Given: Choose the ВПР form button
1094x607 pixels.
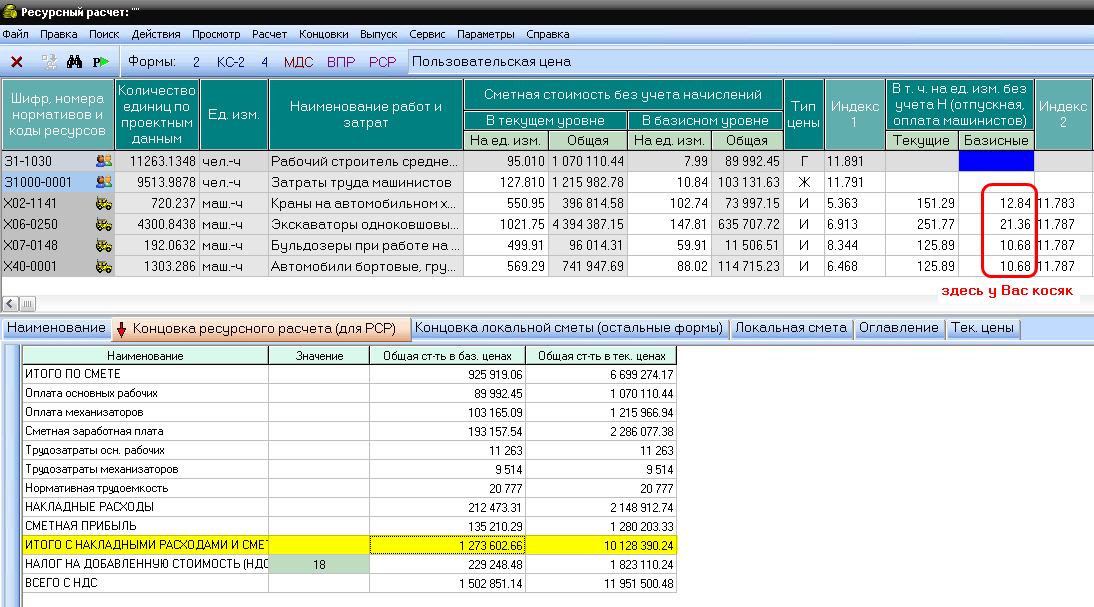Looking at the screenshot, I should pos(341,62).
